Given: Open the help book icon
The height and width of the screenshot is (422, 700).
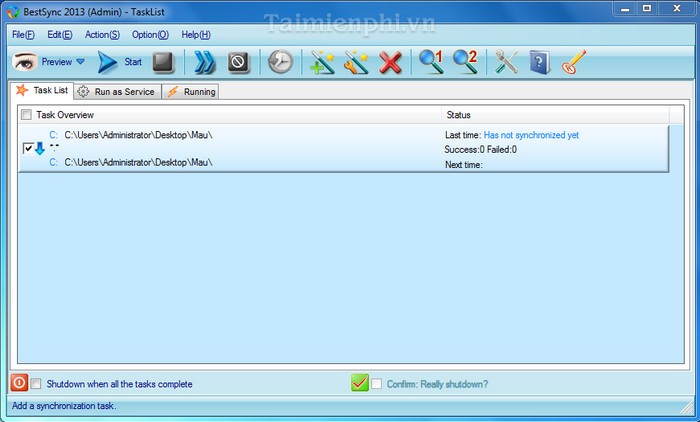Looking at the screenshot, I should tap(539, 63).
